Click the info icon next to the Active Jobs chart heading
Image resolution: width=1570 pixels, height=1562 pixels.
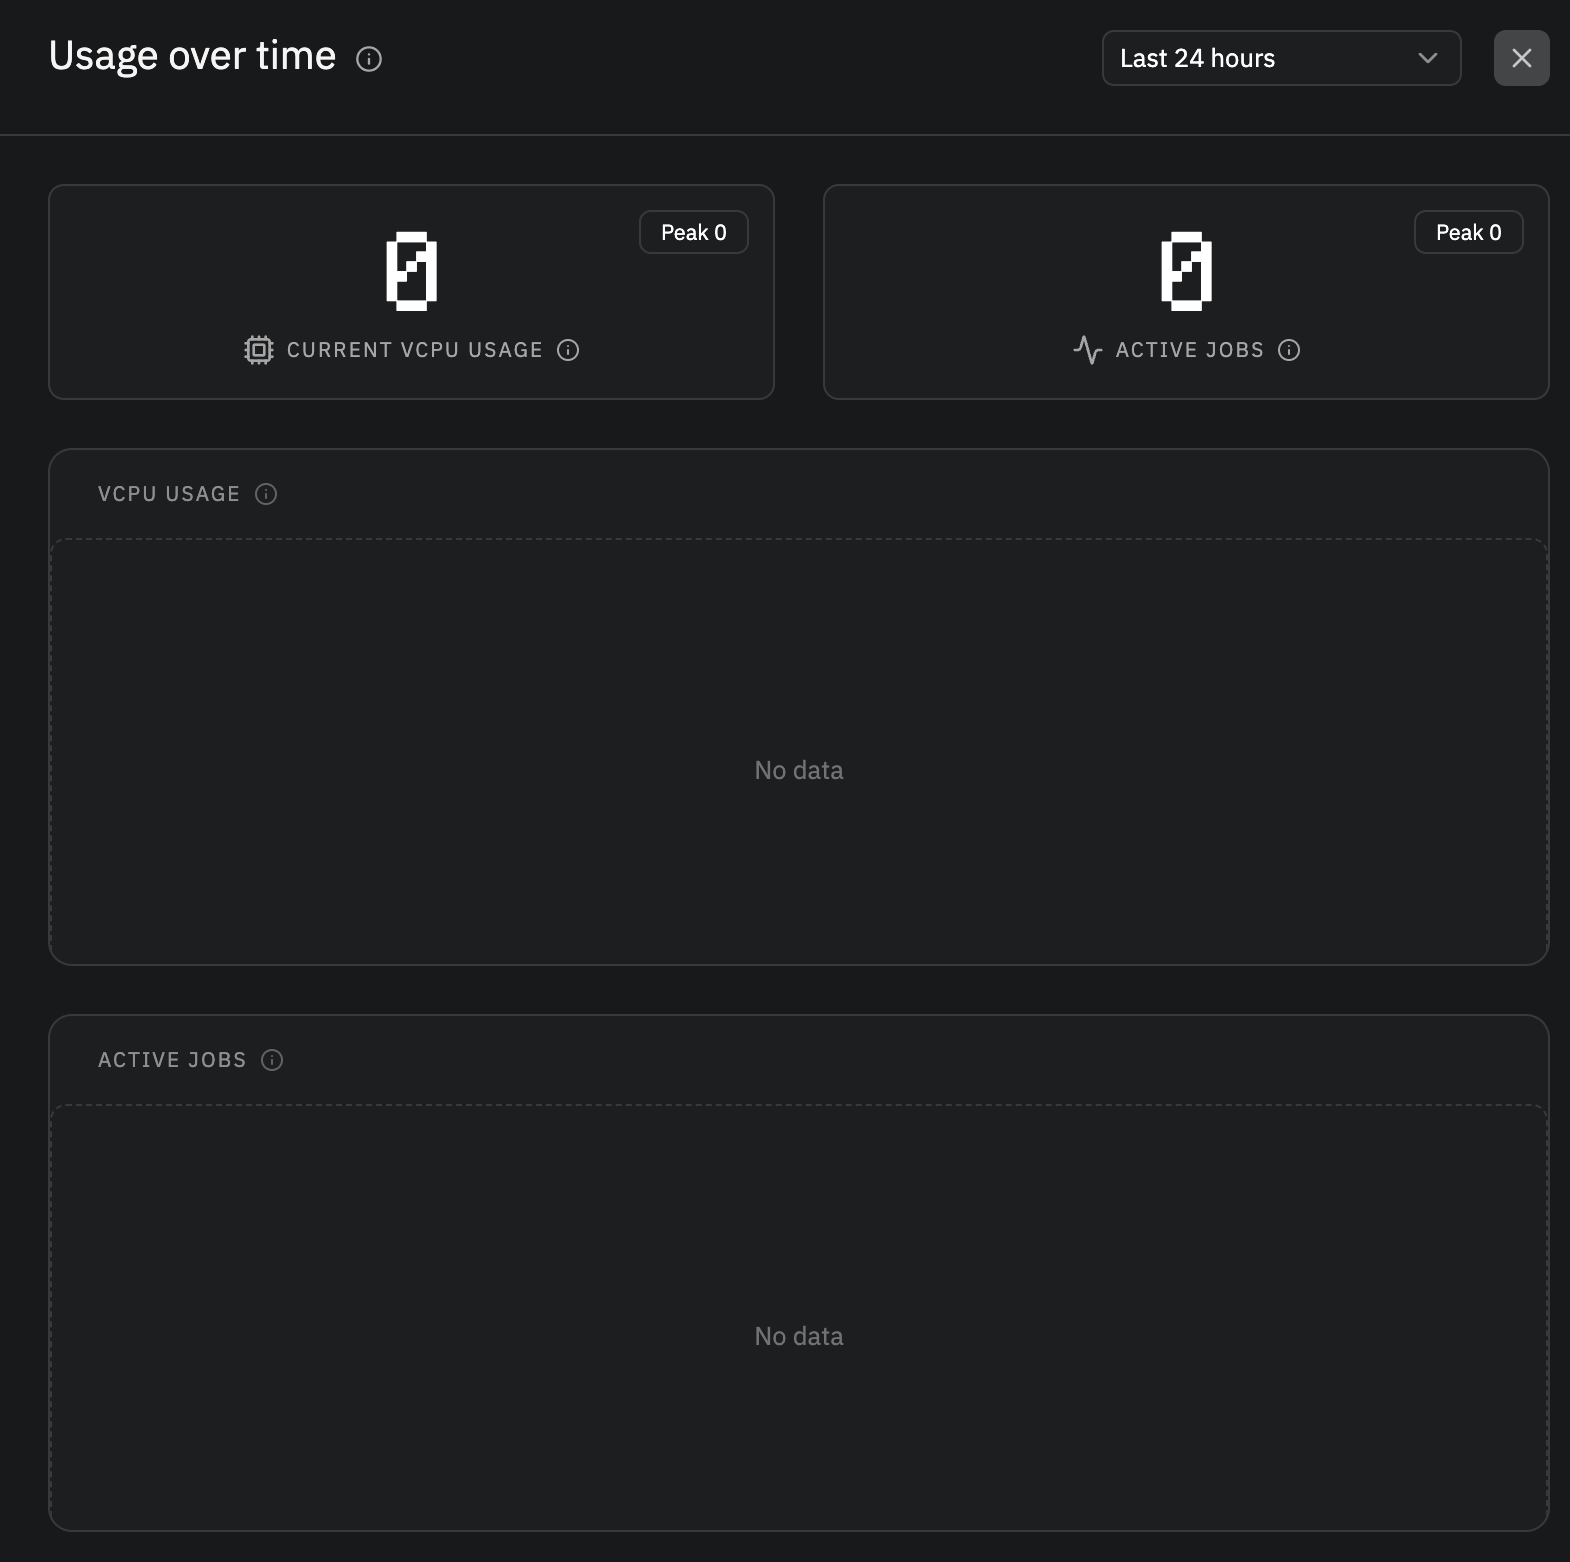272,1060
